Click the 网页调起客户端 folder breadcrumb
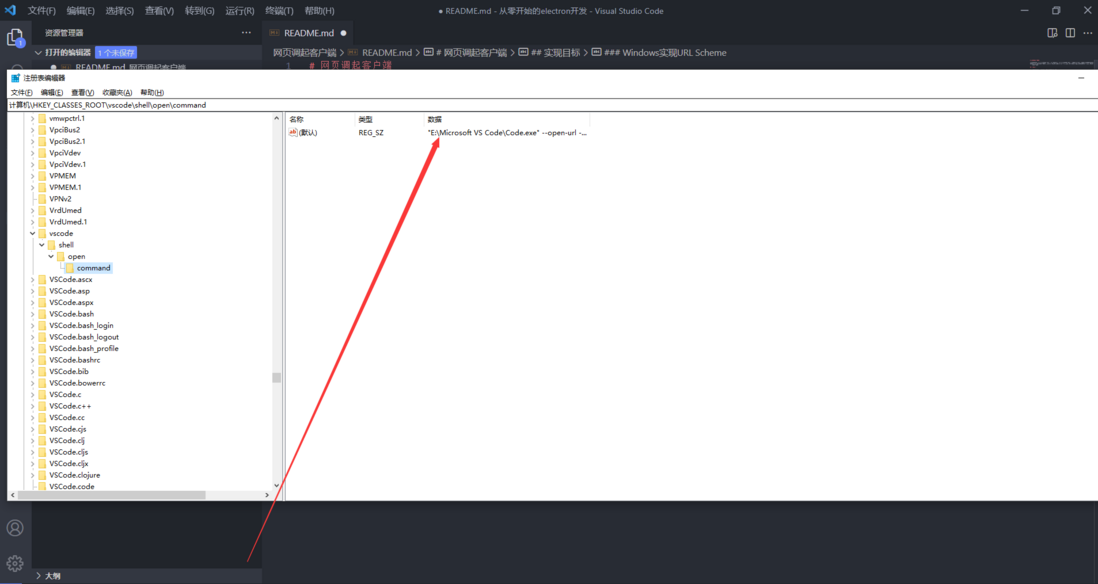Image resolution: width=1098 pixels, height=584 pixels. 305,53
